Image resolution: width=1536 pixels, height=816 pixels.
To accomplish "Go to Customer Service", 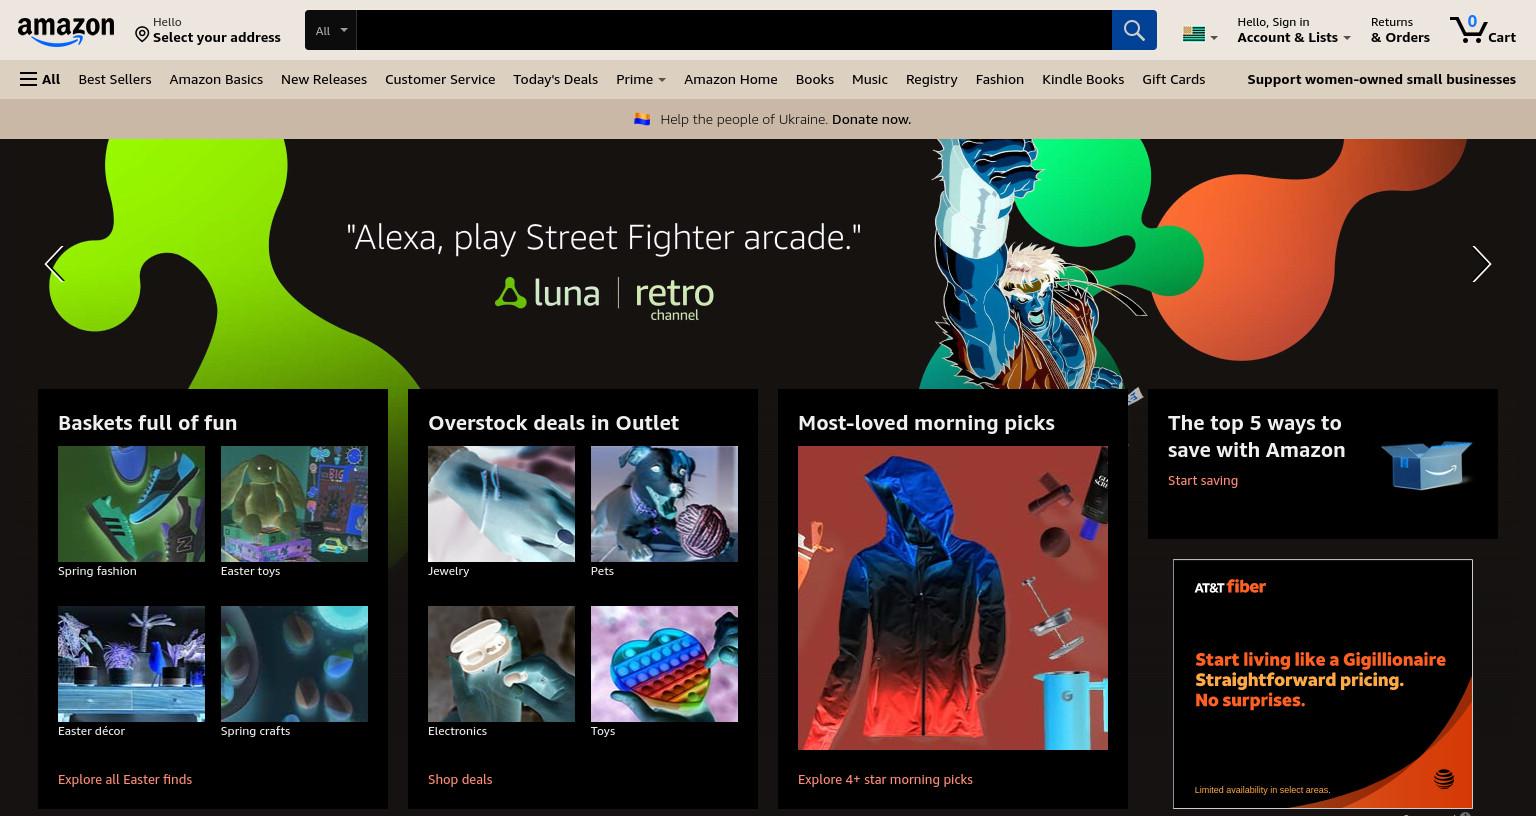I will (x=440, y=79).
